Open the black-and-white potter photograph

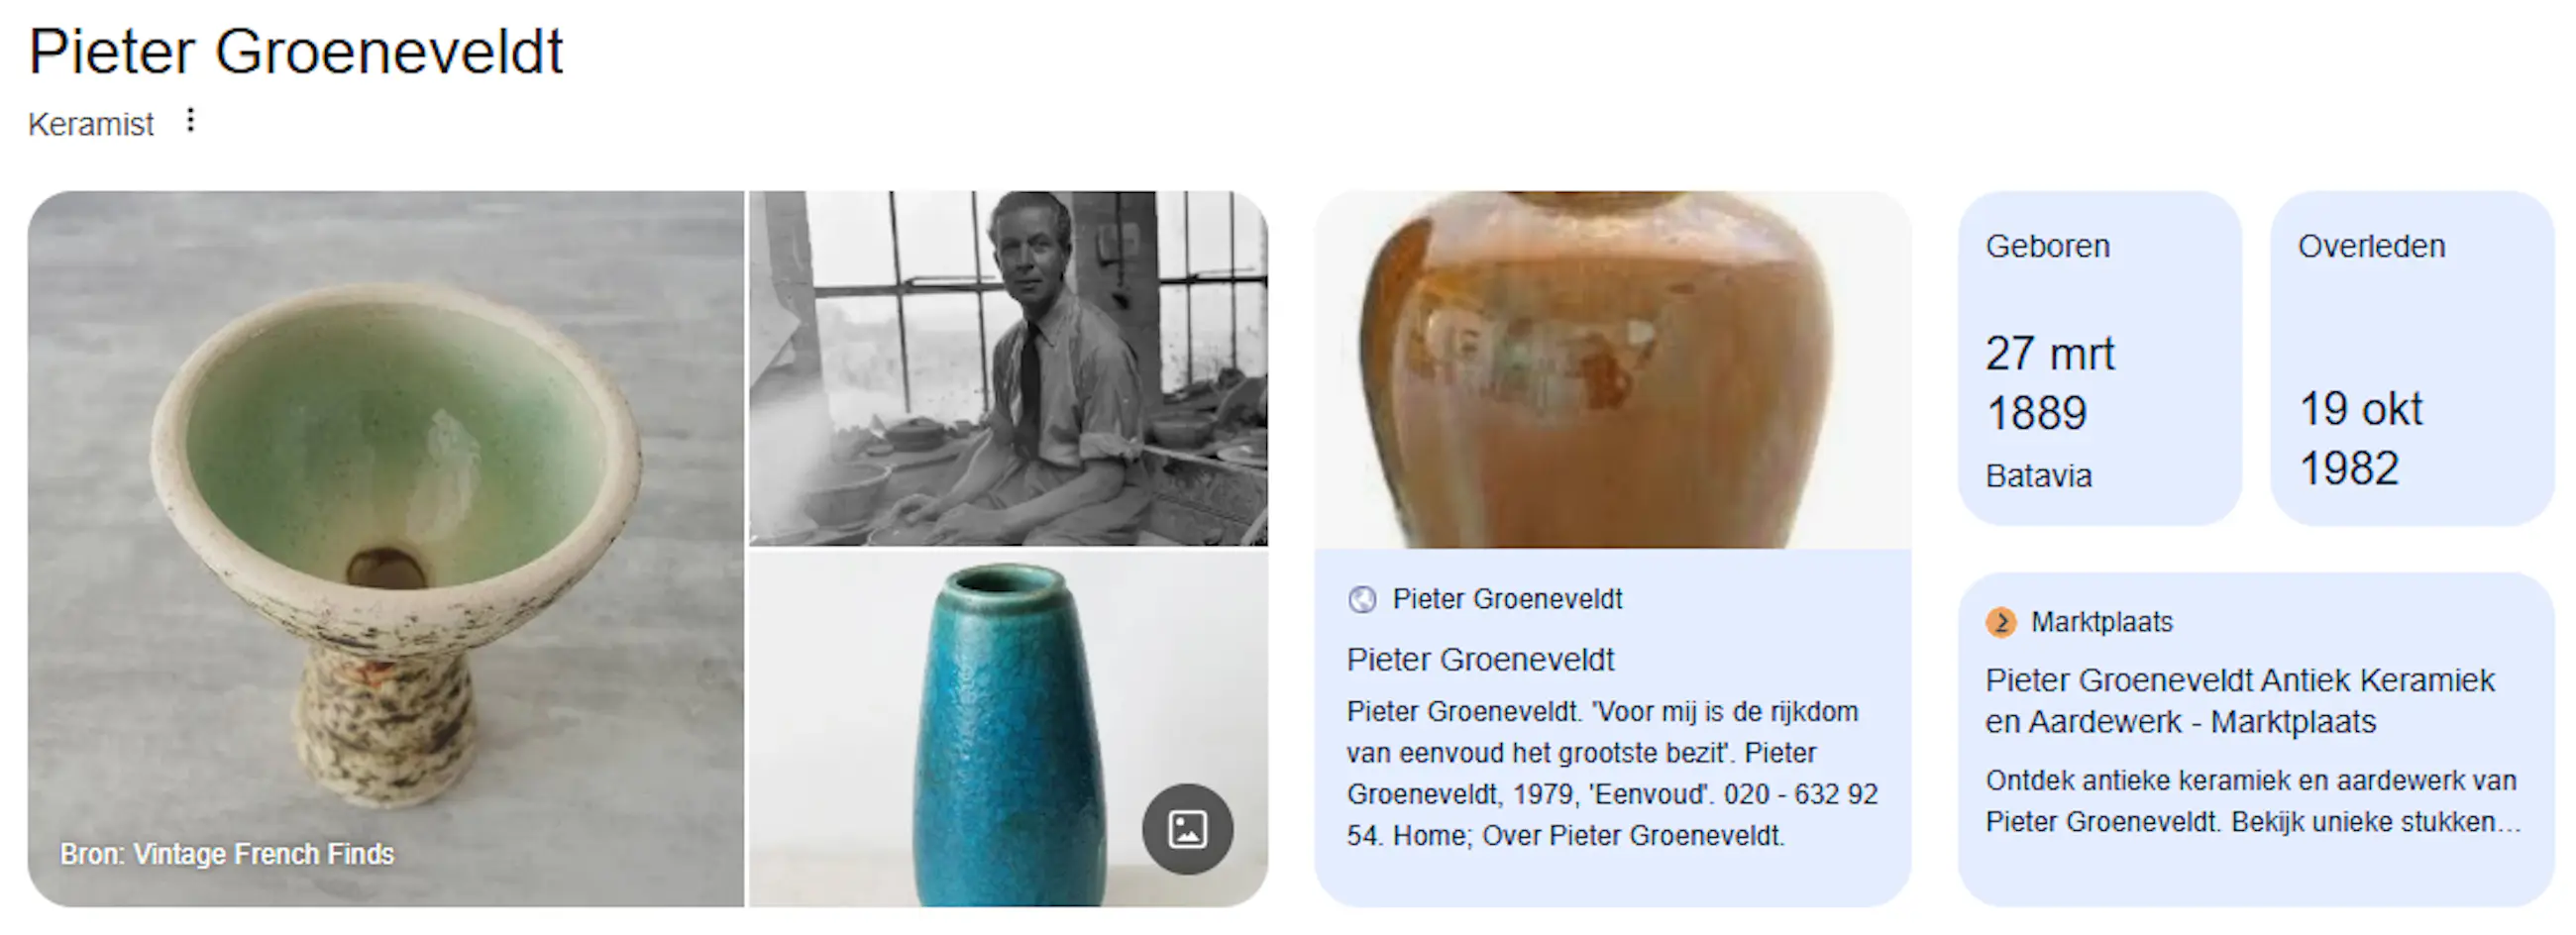[x=1008, y=369]
